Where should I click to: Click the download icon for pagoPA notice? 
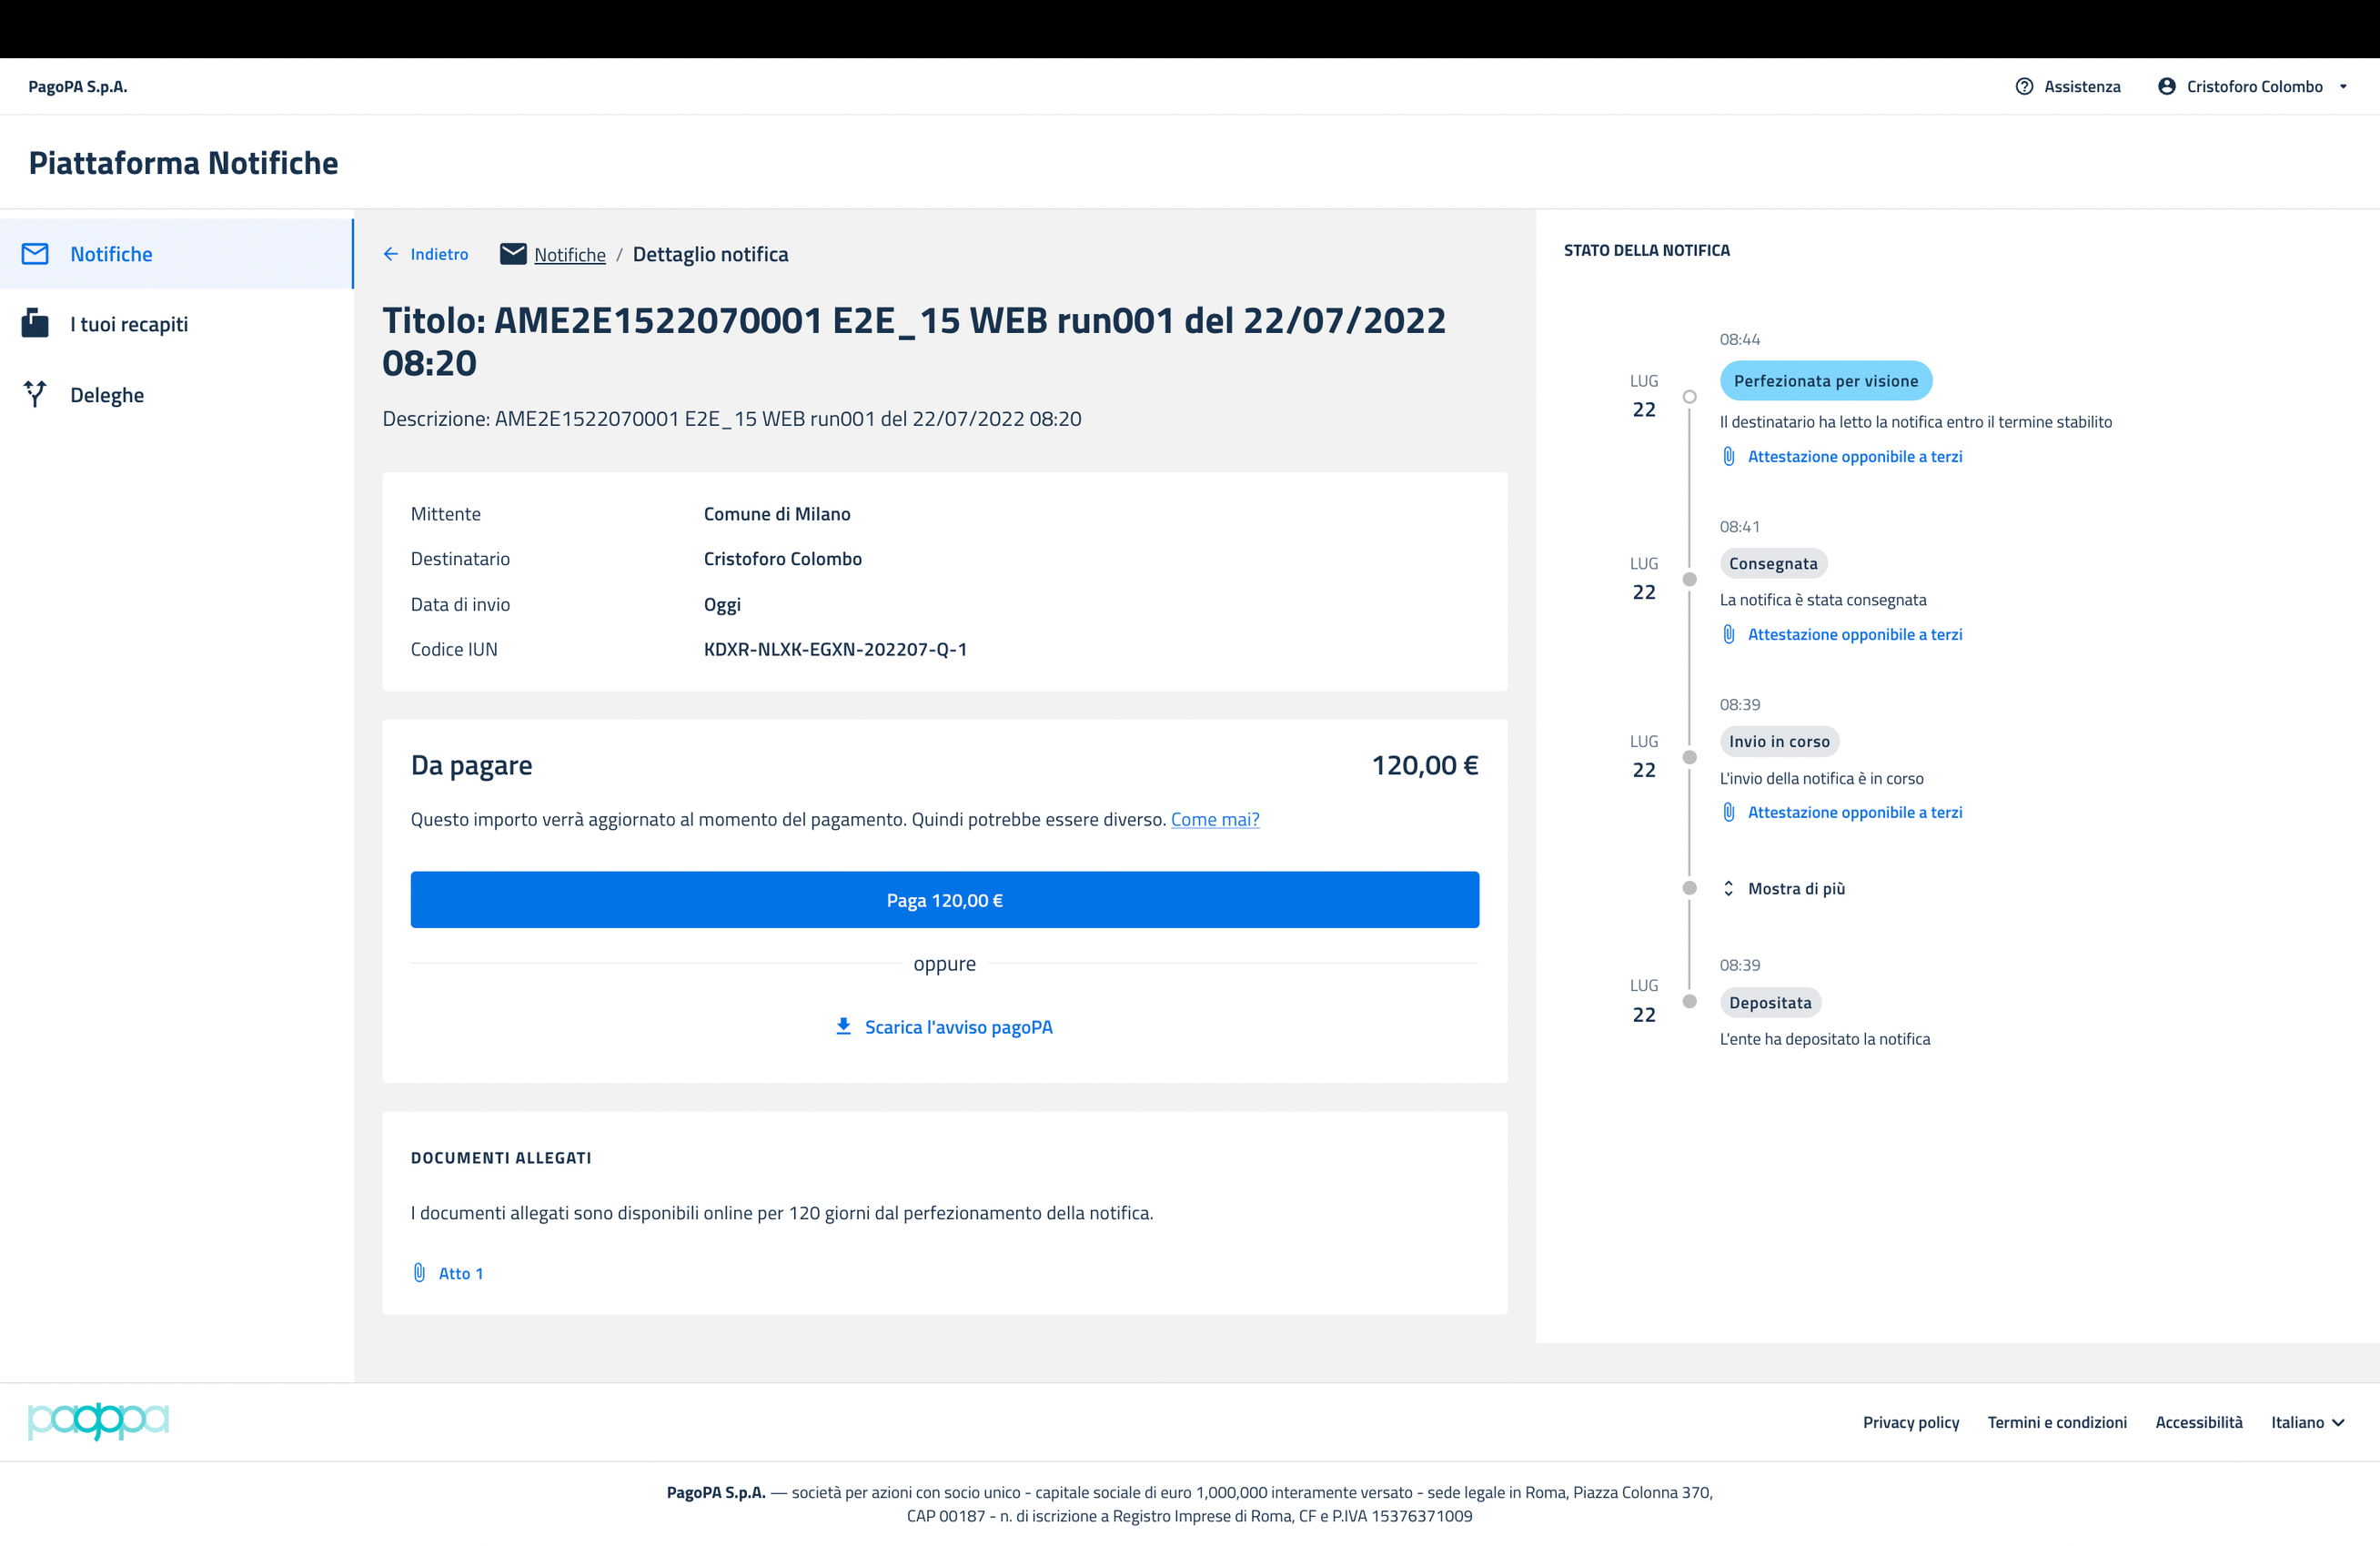(843, 1026)
